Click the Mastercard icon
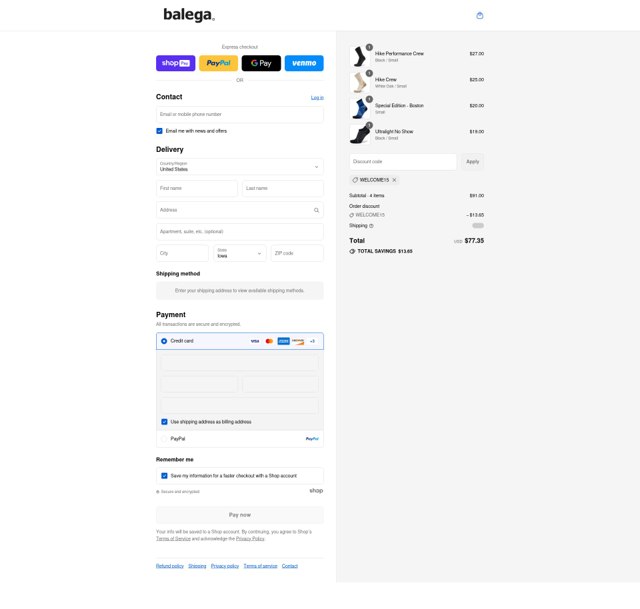The image size is (640, 609). tap(269, 341)
